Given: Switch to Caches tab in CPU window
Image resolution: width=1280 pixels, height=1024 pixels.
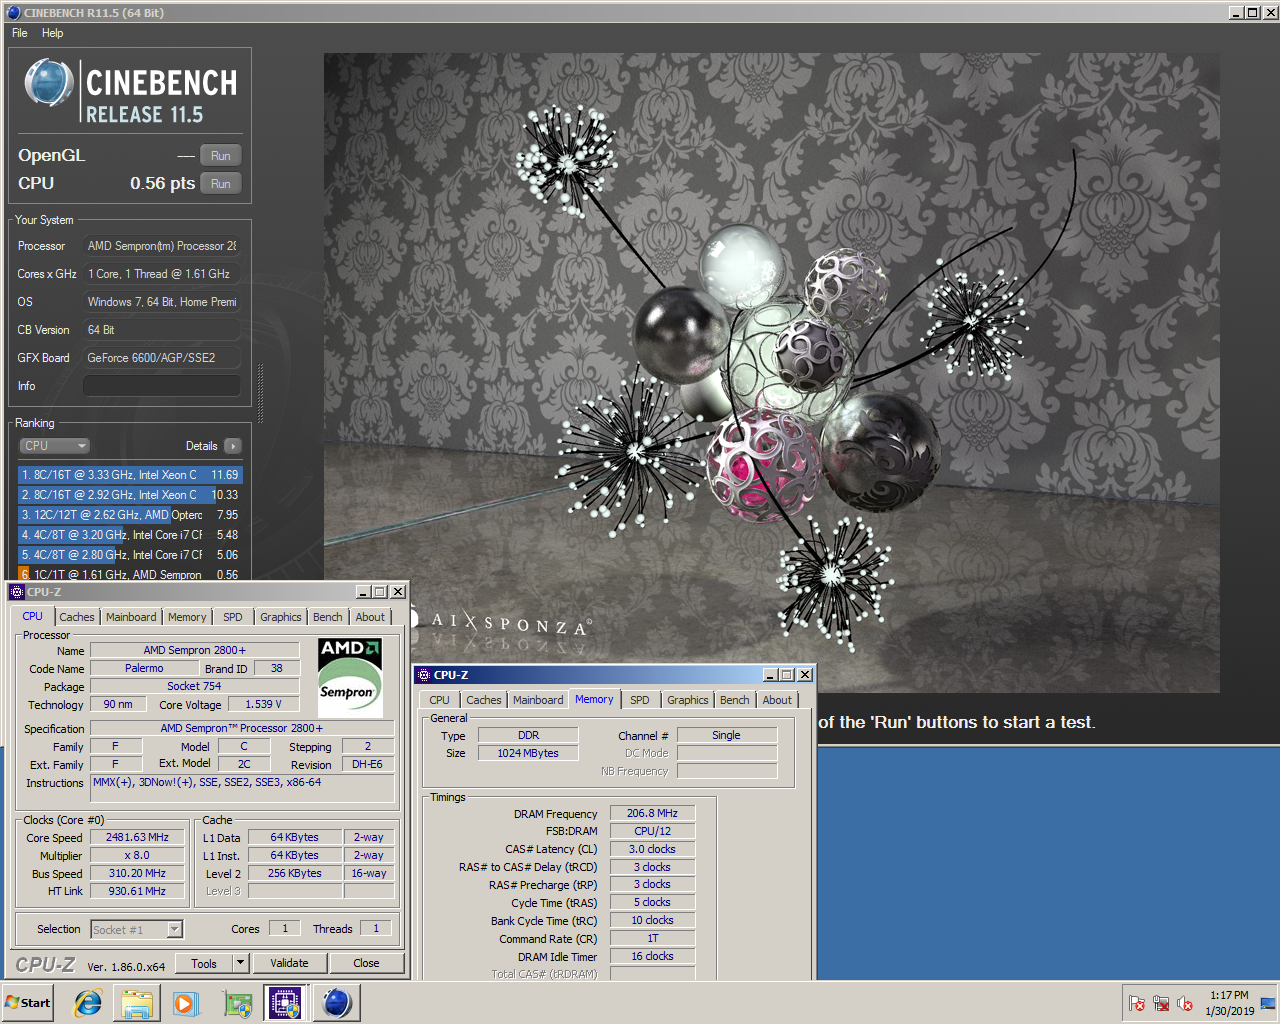Looking at the screenshot, I should click(77, 617).
